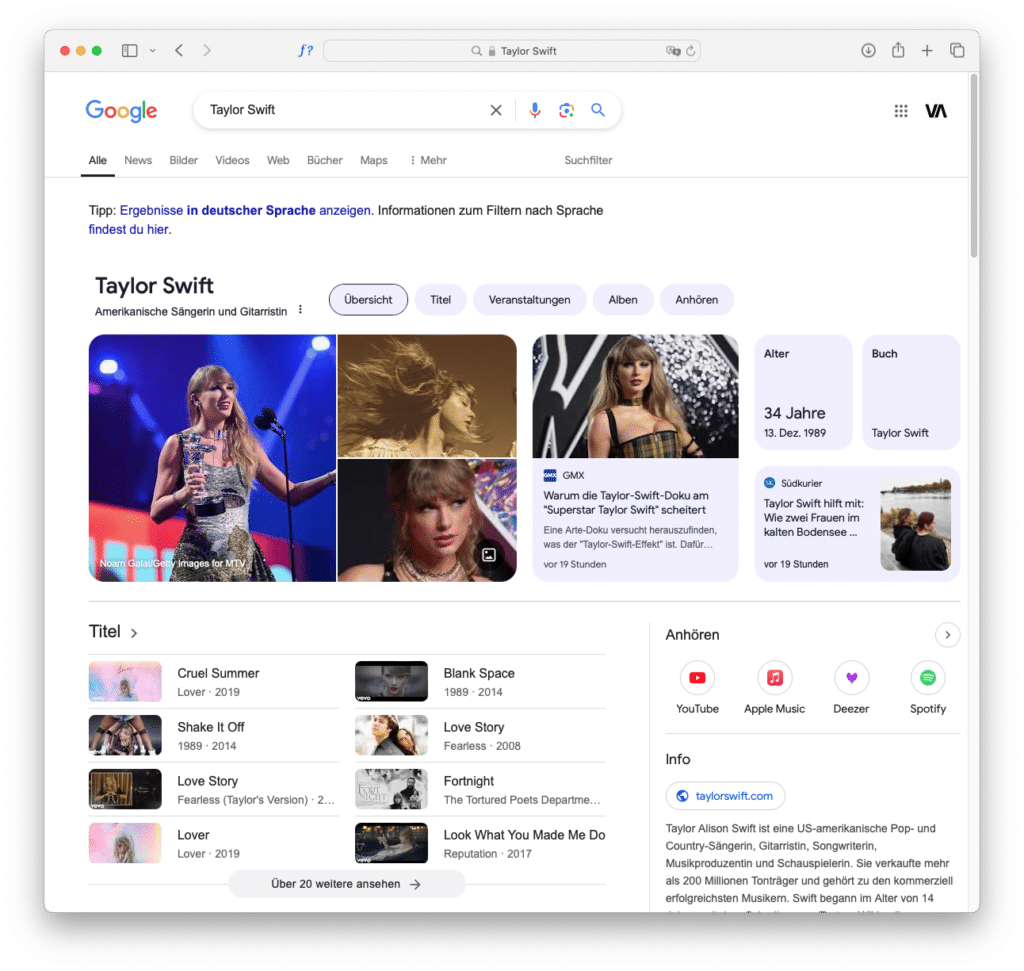Expand the Titel section heading arrow

(134, 633)
